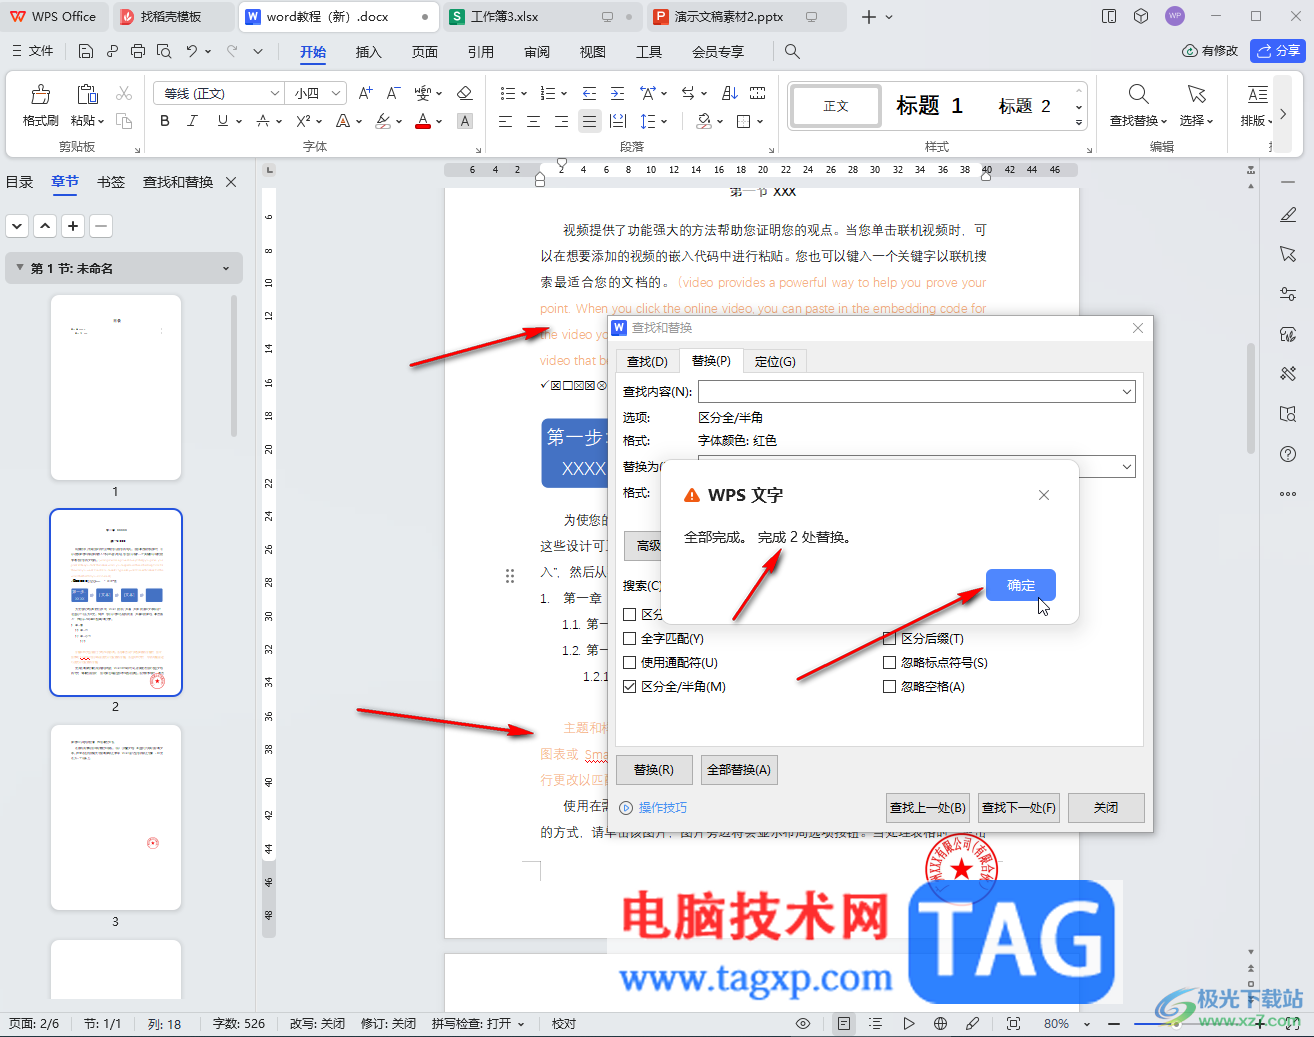This screenshot has height=1037, width=1314.
Task: Click the Underline icon
Action: 222,121
